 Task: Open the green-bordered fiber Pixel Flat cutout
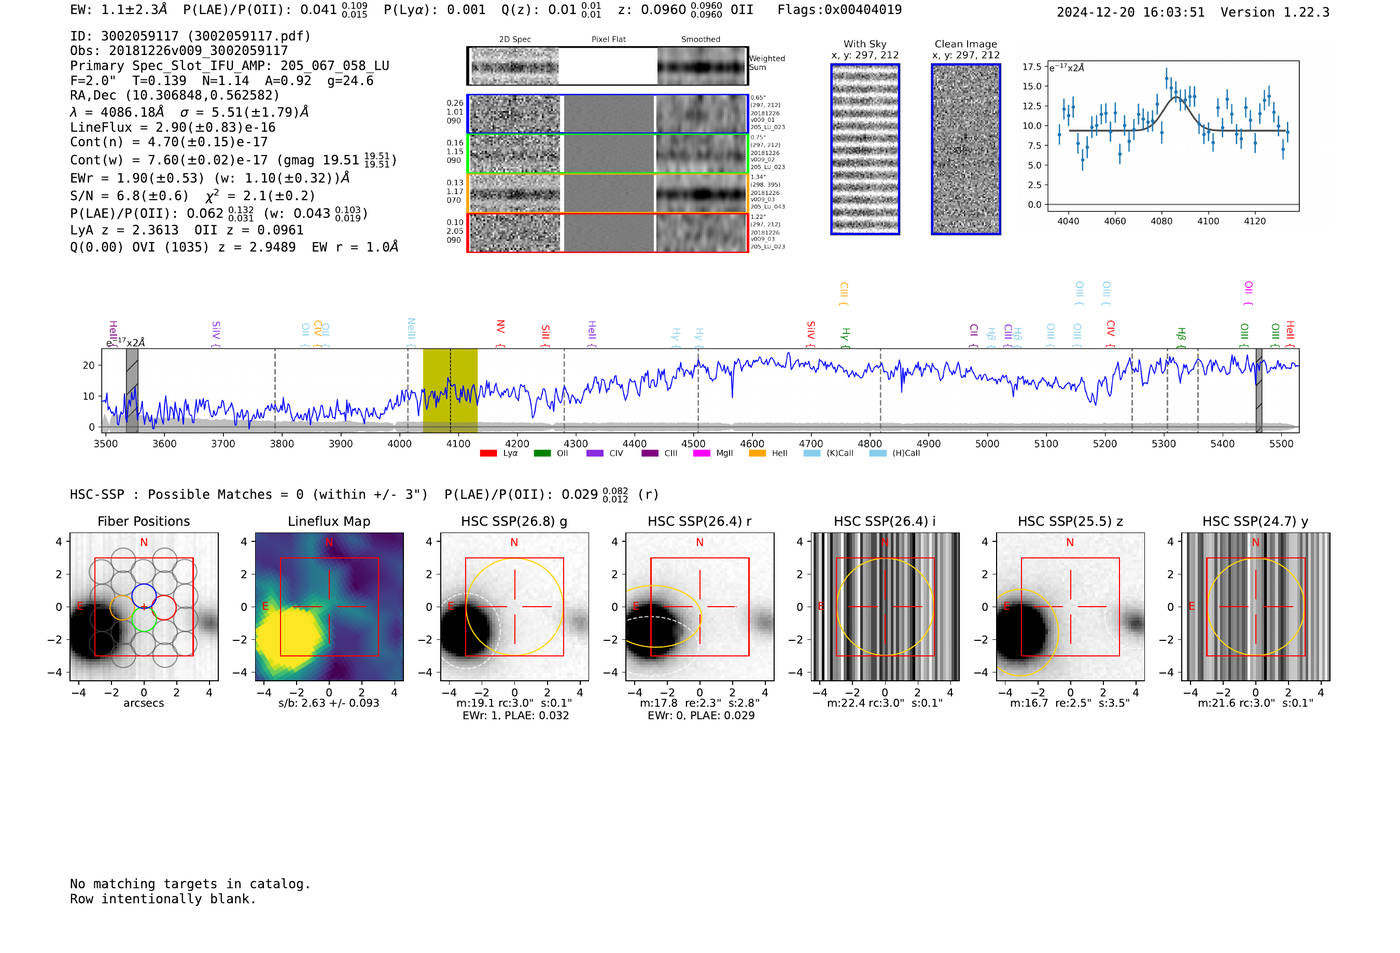tap(608, 154)
